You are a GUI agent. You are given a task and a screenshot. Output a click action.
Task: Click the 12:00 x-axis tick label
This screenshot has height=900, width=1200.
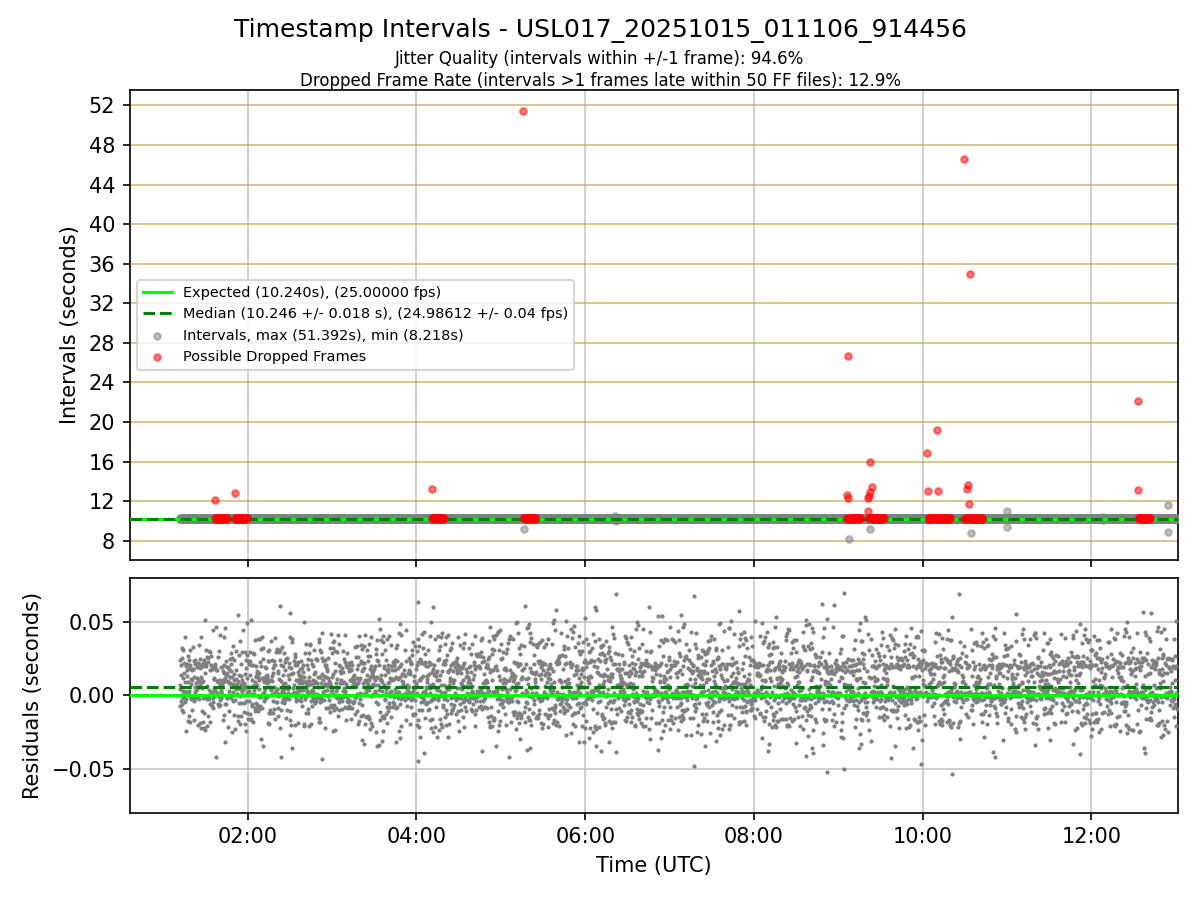[1090, 836]
